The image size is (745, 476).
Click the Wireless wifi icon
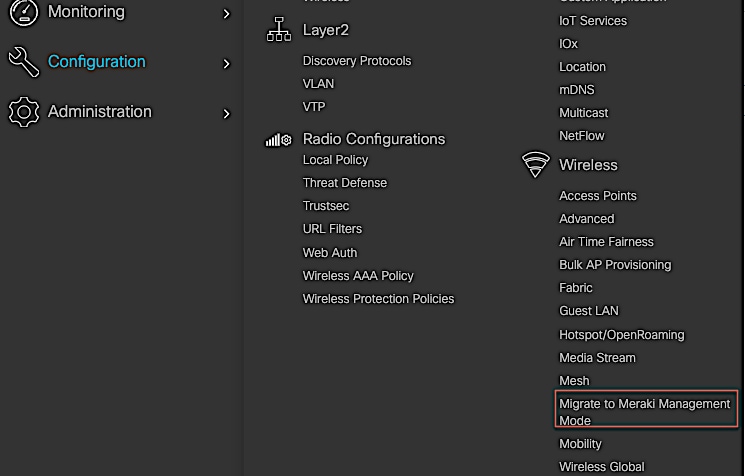(x=535, y=164)
